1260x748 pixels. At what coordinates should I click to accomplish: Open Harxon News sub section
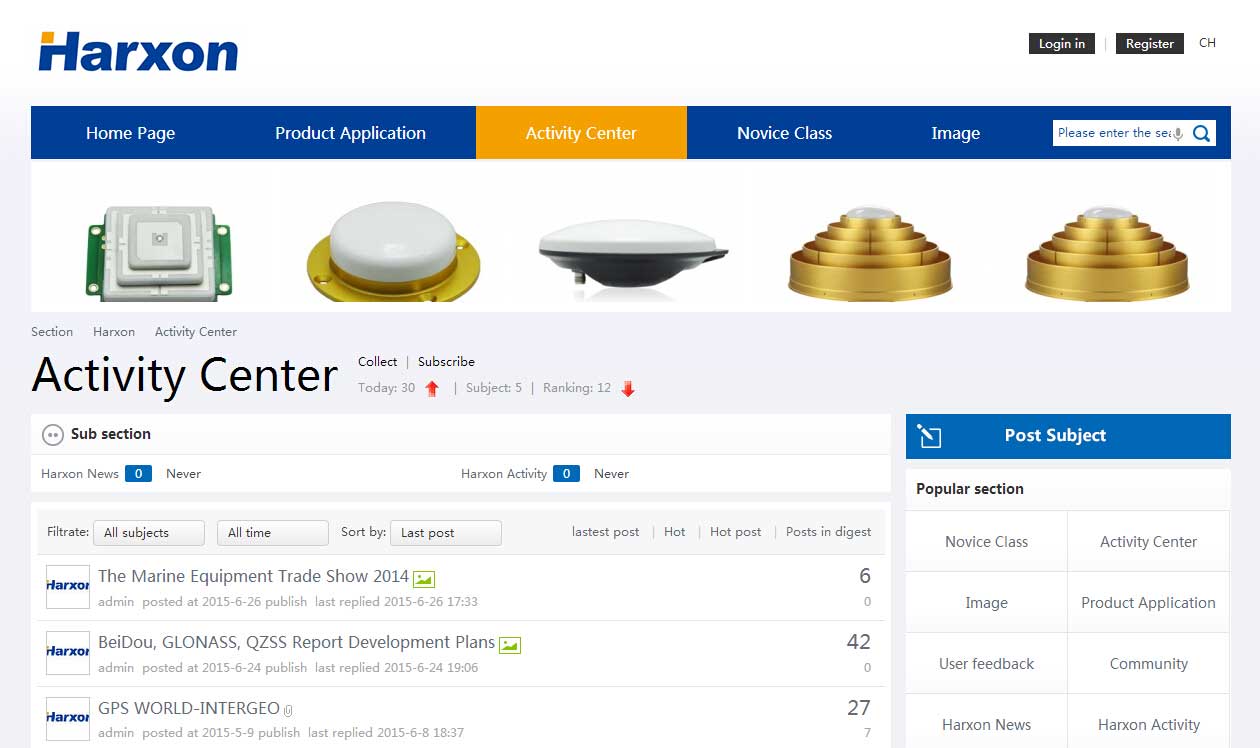tap(80, 474)
